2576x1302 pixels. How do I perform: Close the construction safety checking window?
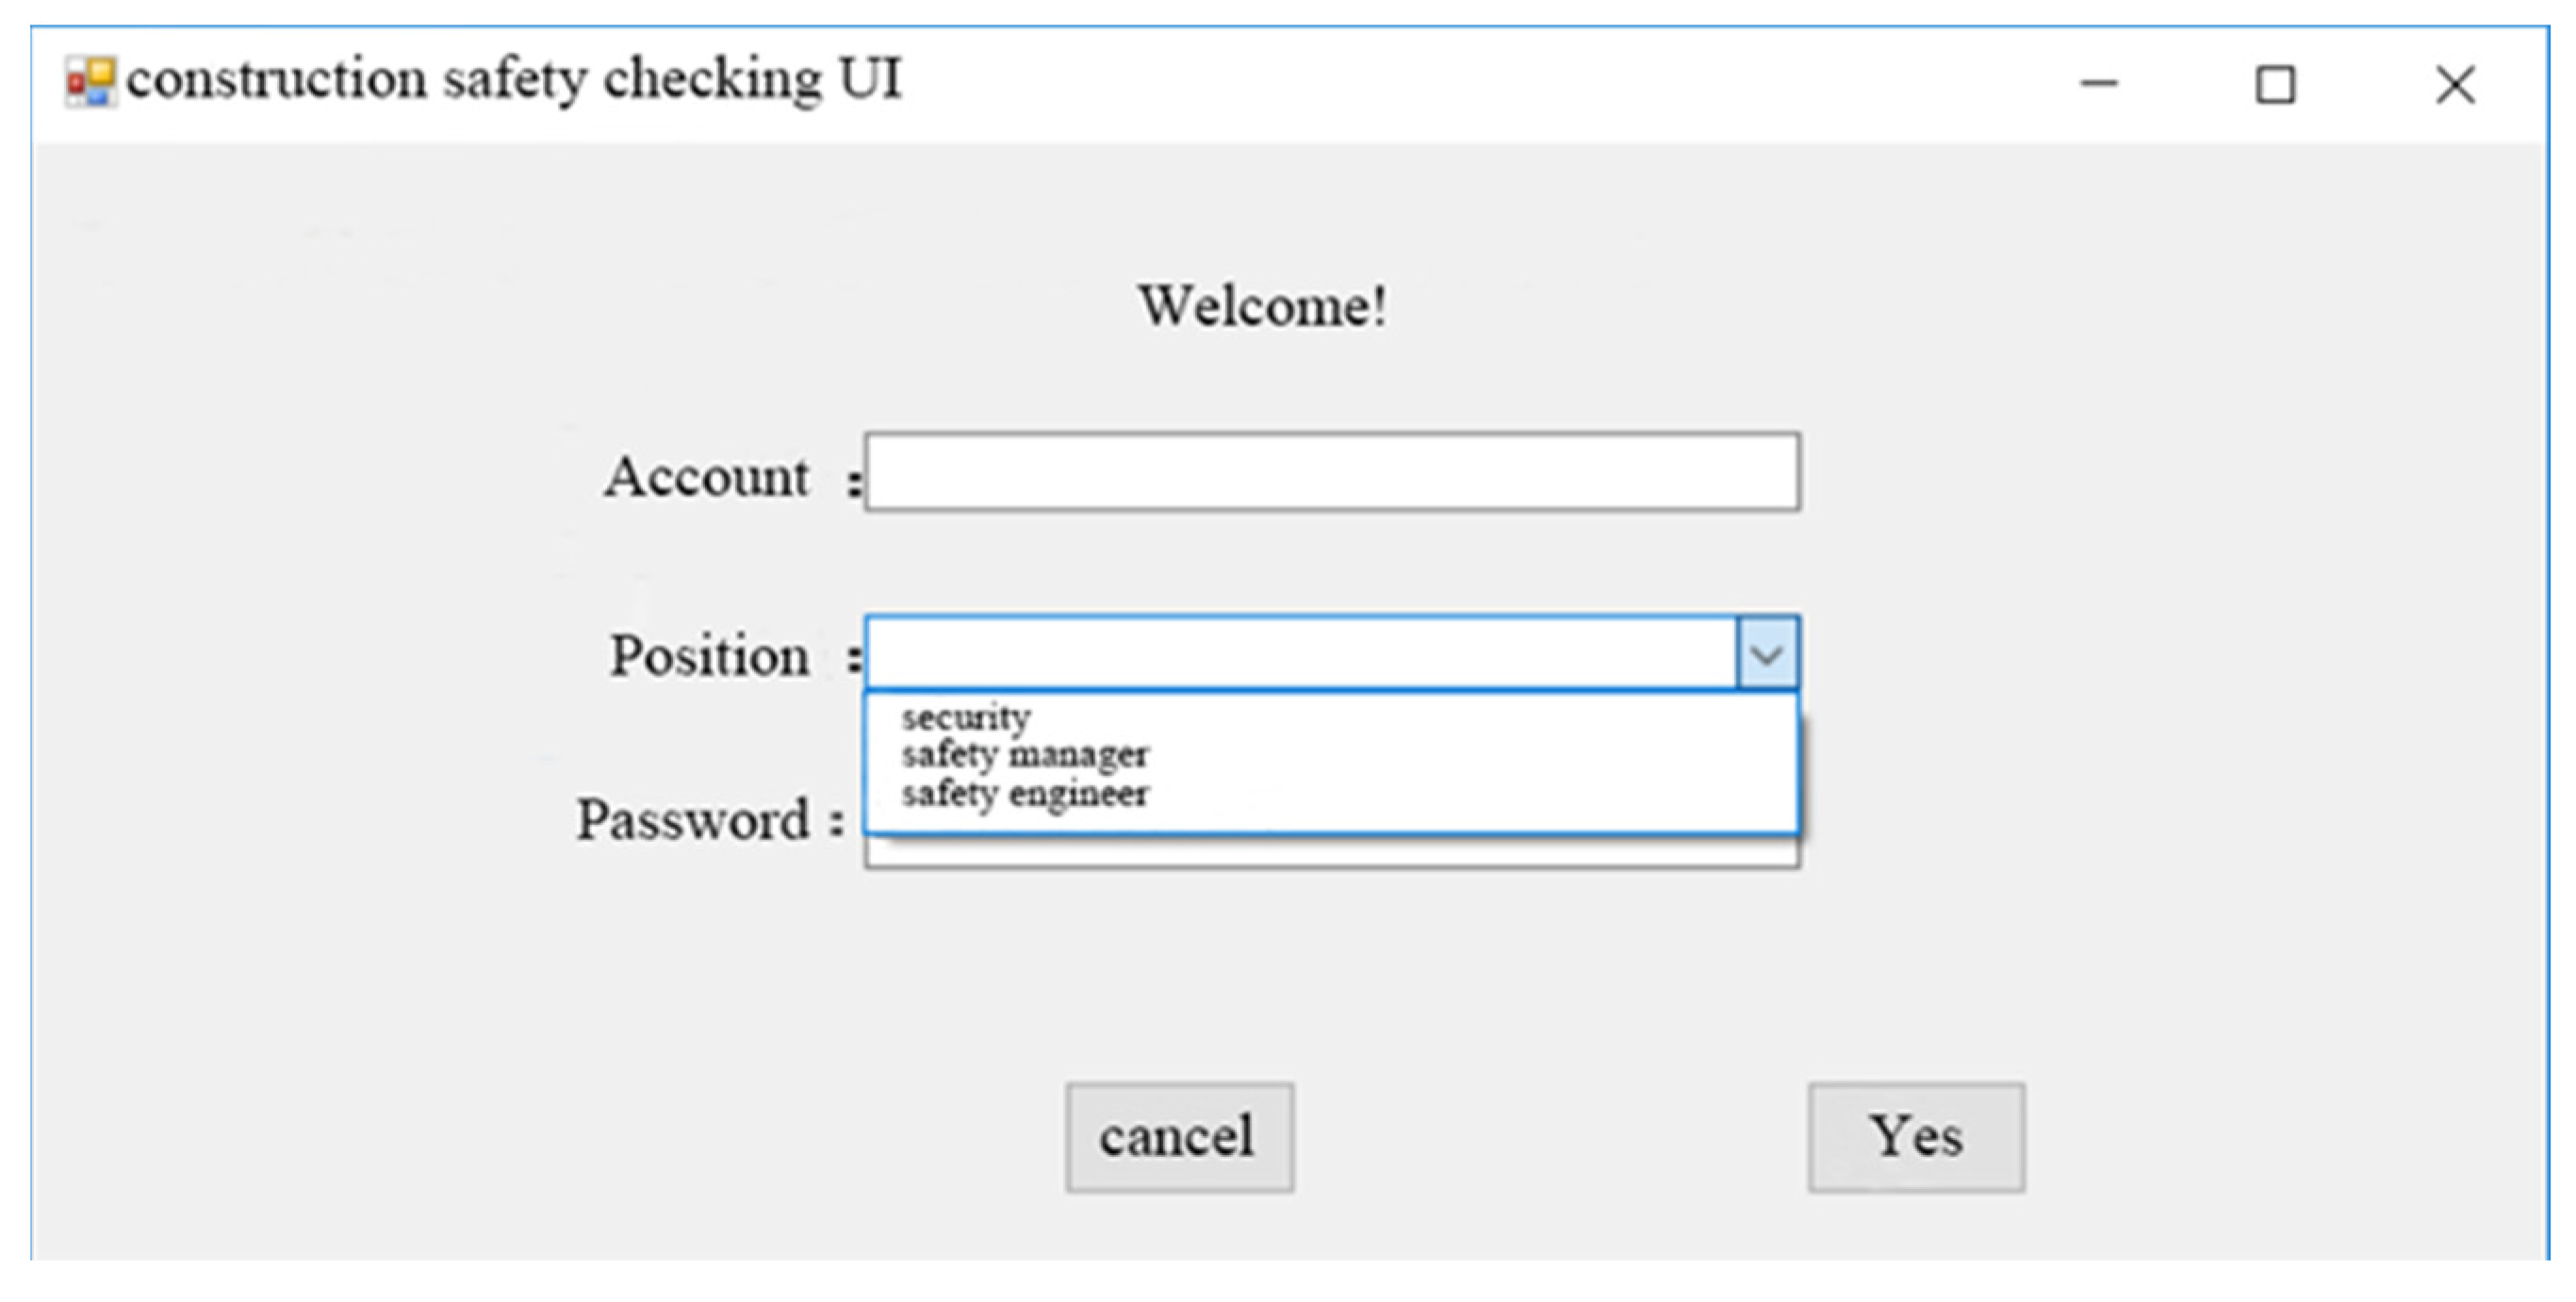pyautogui.click(x=2455, y=84)
